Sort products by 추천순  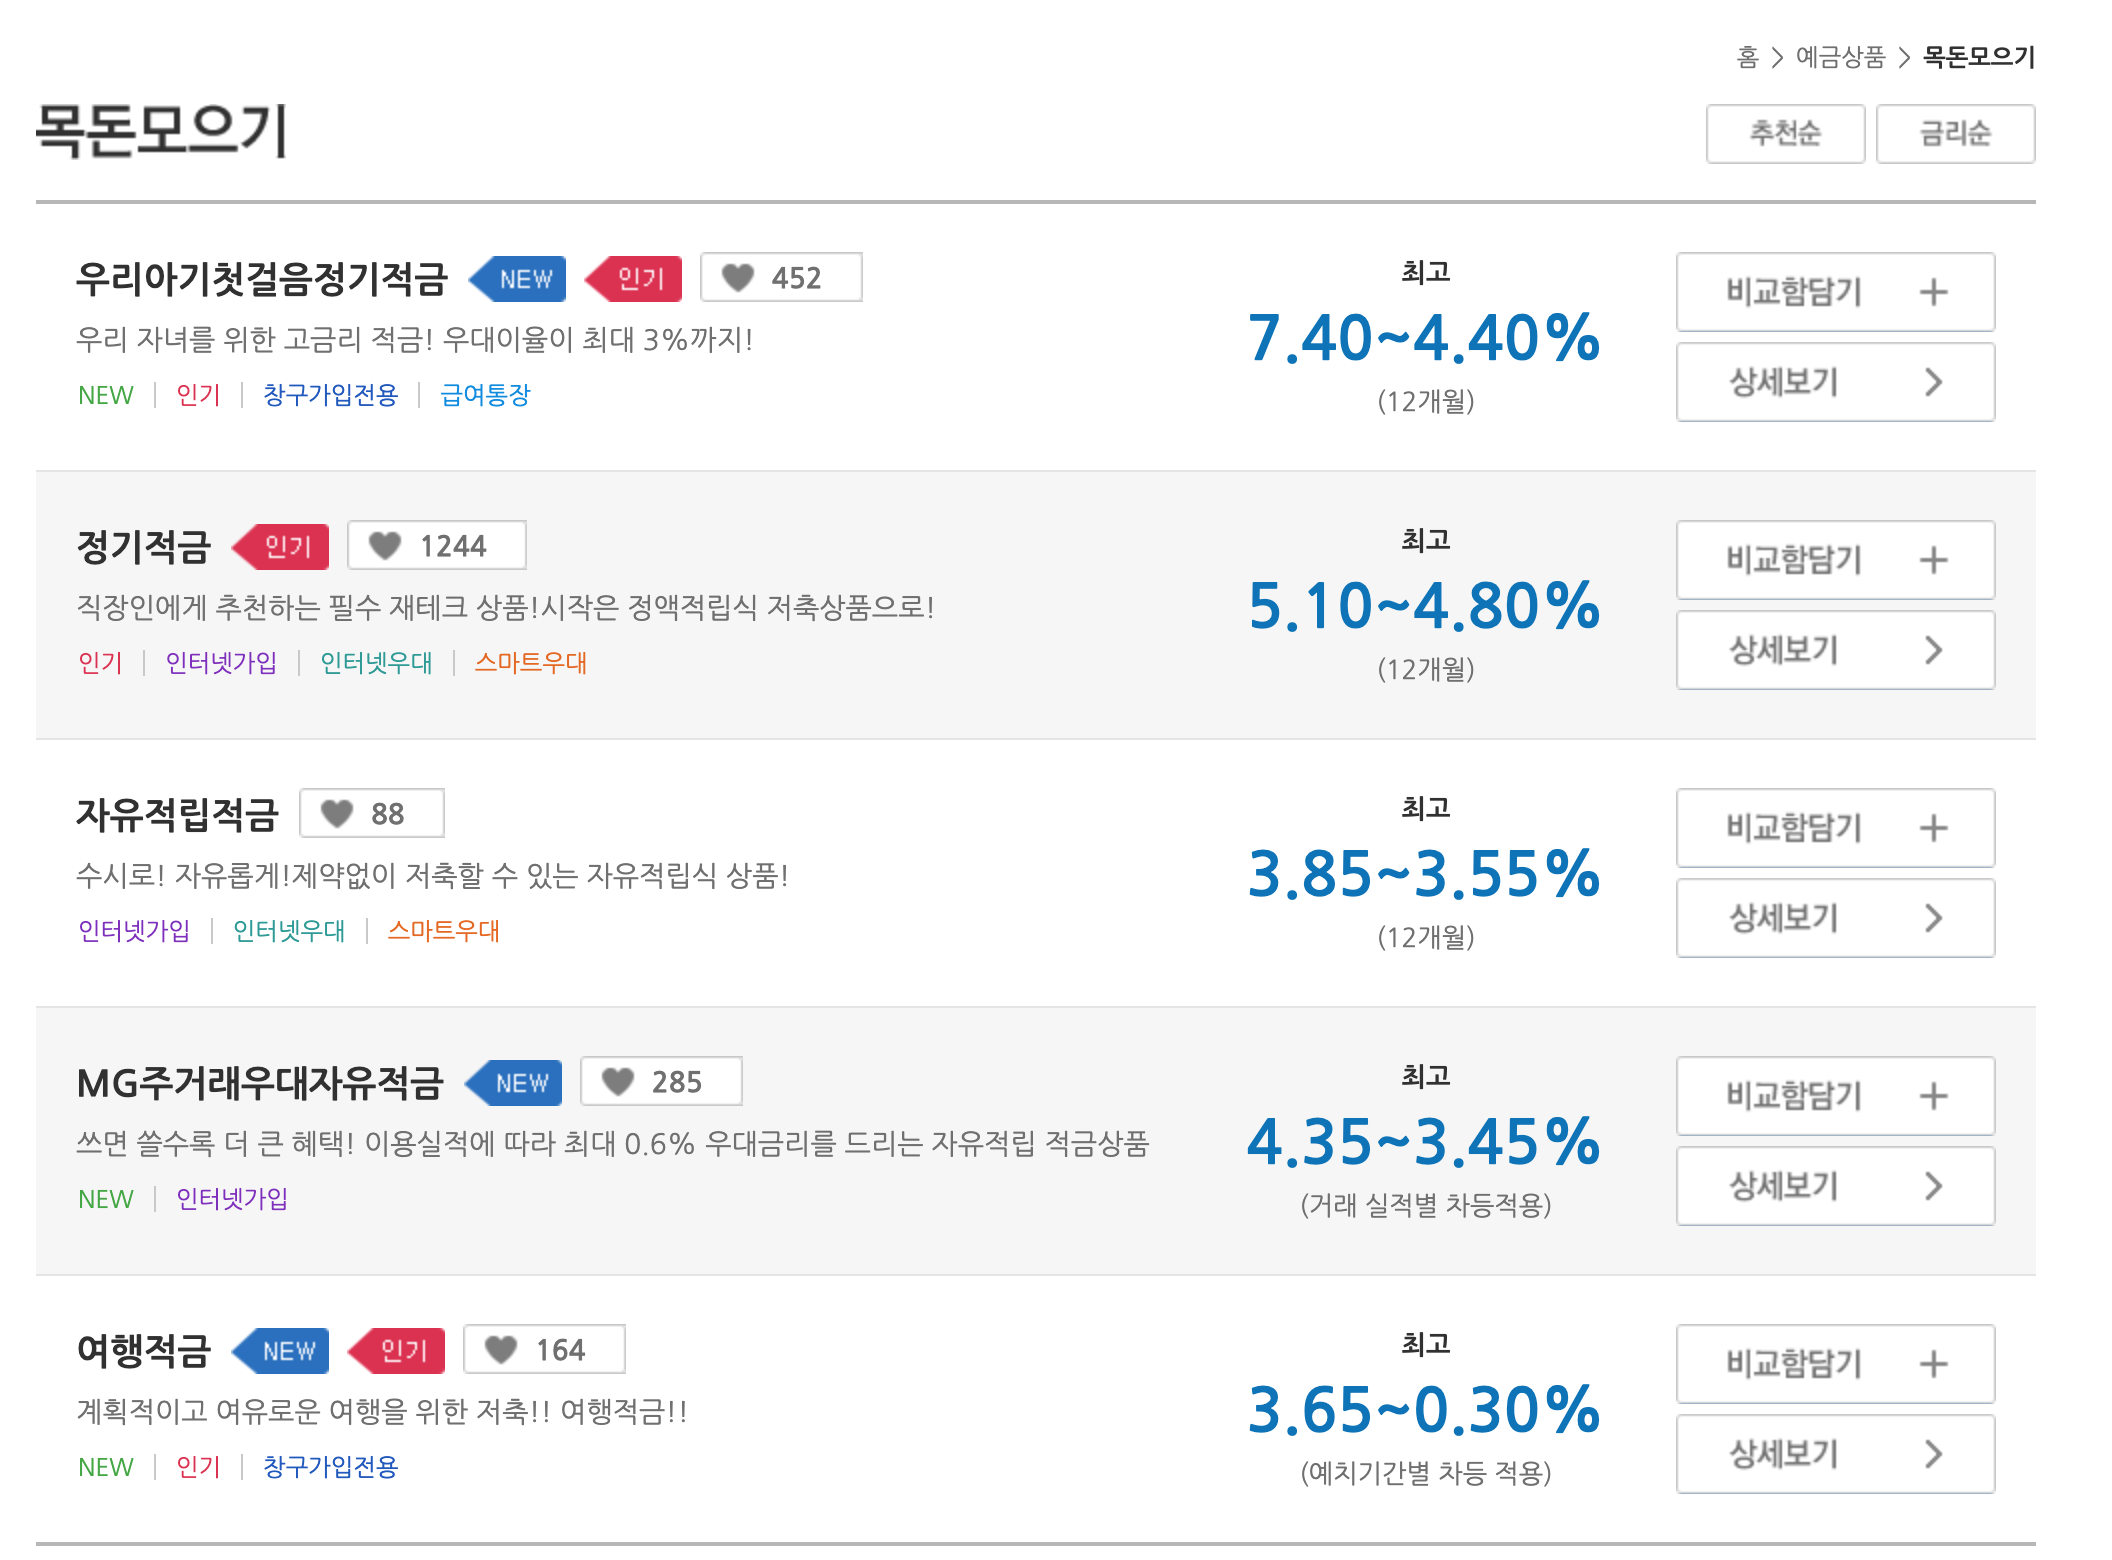click(x=1784, y=133)
